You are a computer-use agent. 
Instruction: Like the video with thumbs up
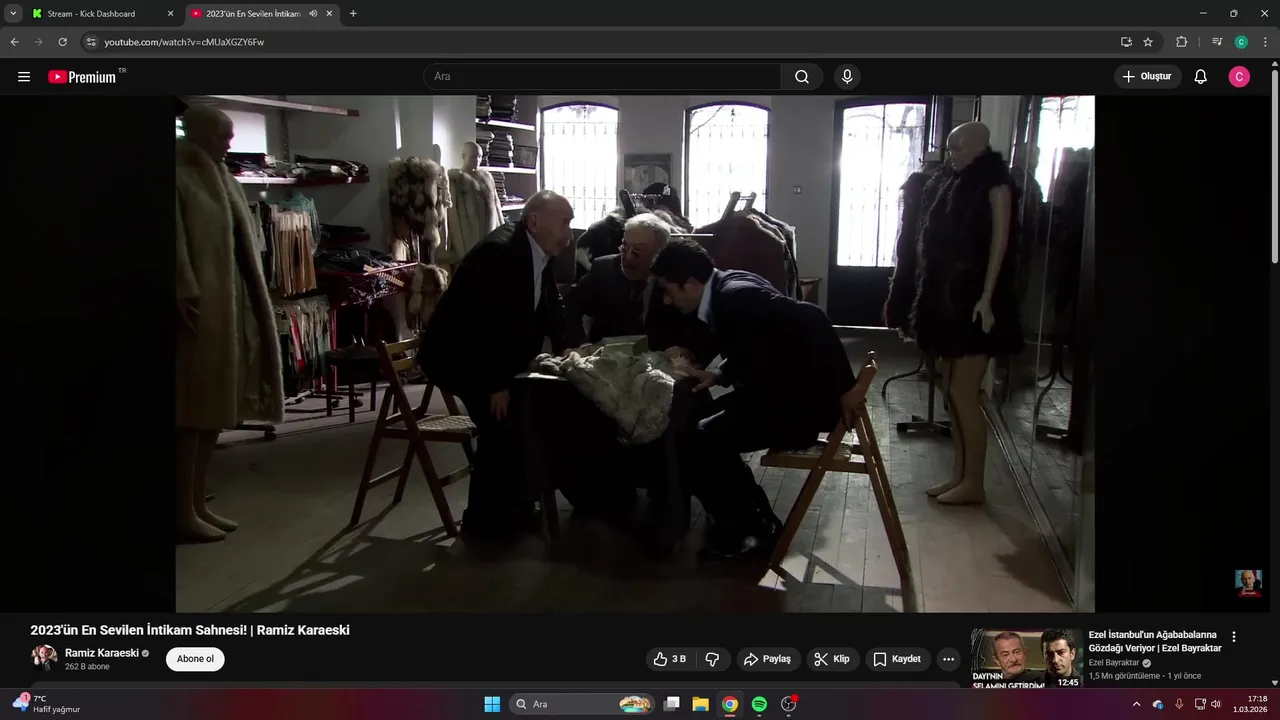[670, 659]
